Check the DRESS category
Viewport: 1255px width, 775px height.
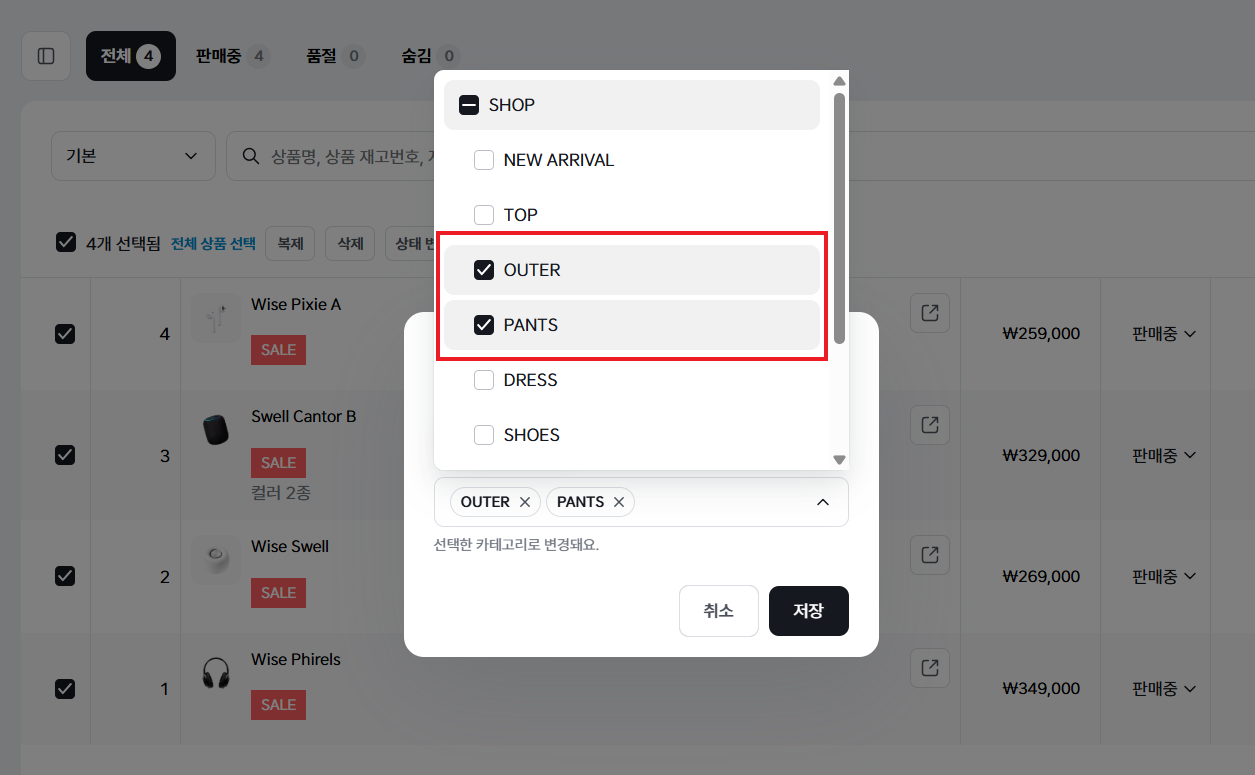[484, 380]
